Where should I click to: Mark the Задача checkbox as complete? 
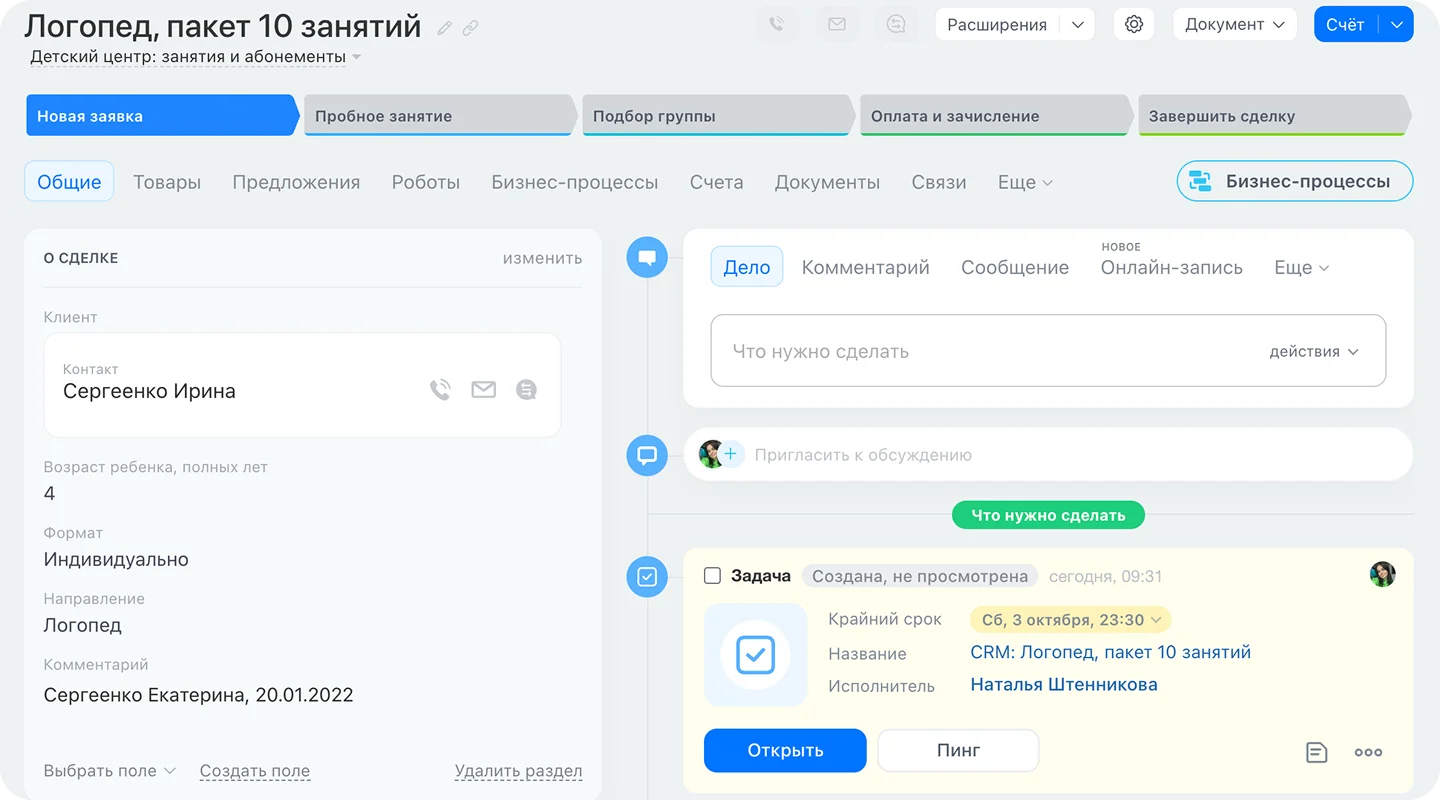712,576
